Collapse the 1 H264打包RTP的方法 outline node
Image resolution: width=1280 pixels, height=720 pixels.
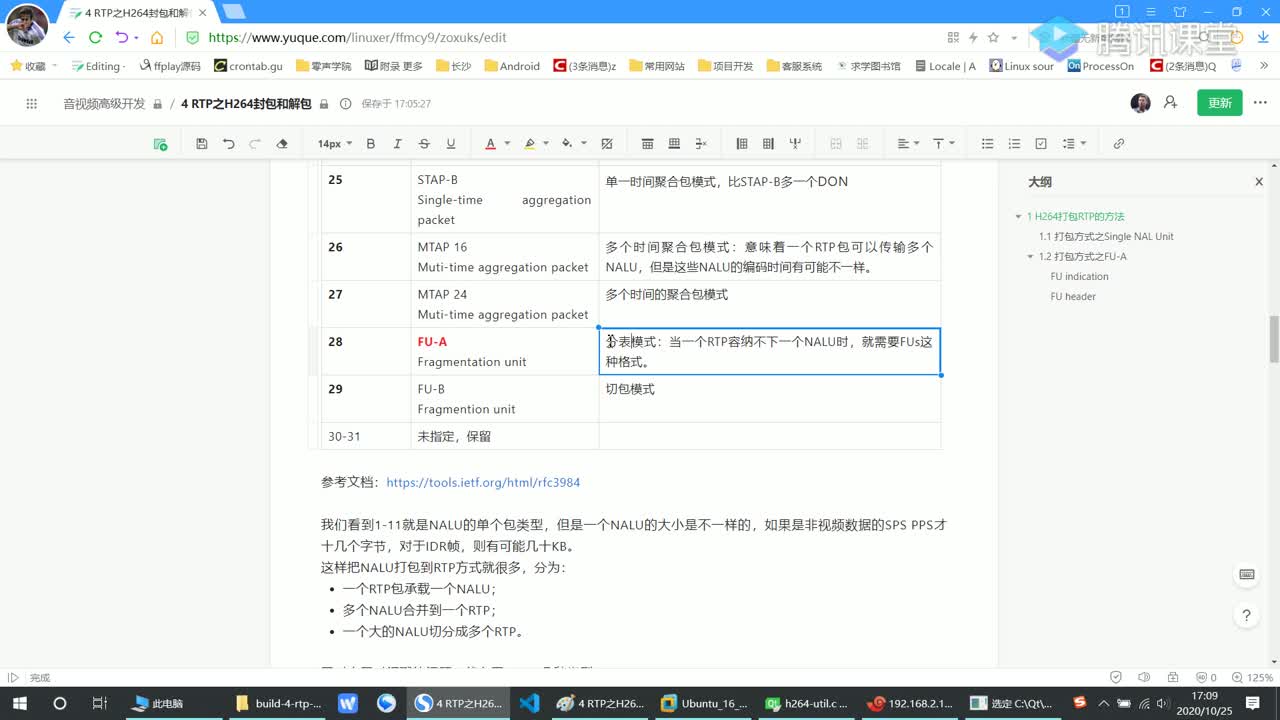(x=1018, y=216)
